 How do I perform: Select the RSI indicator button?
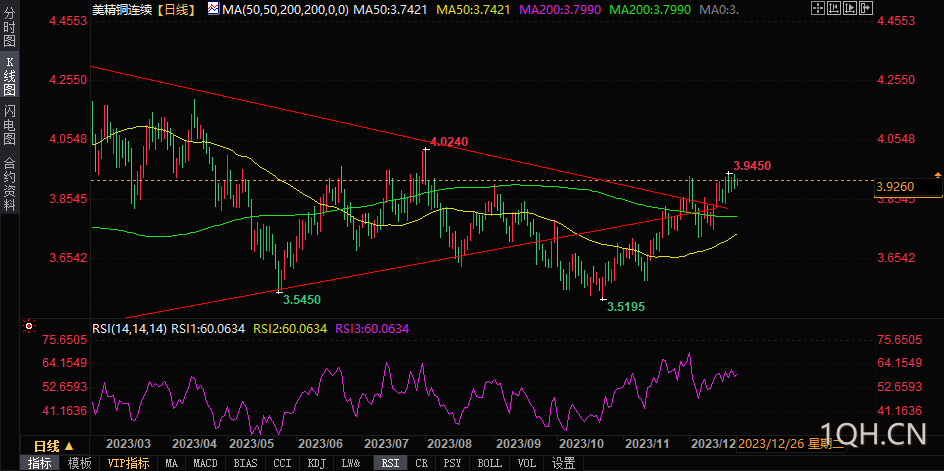click(x=390, y=463)
